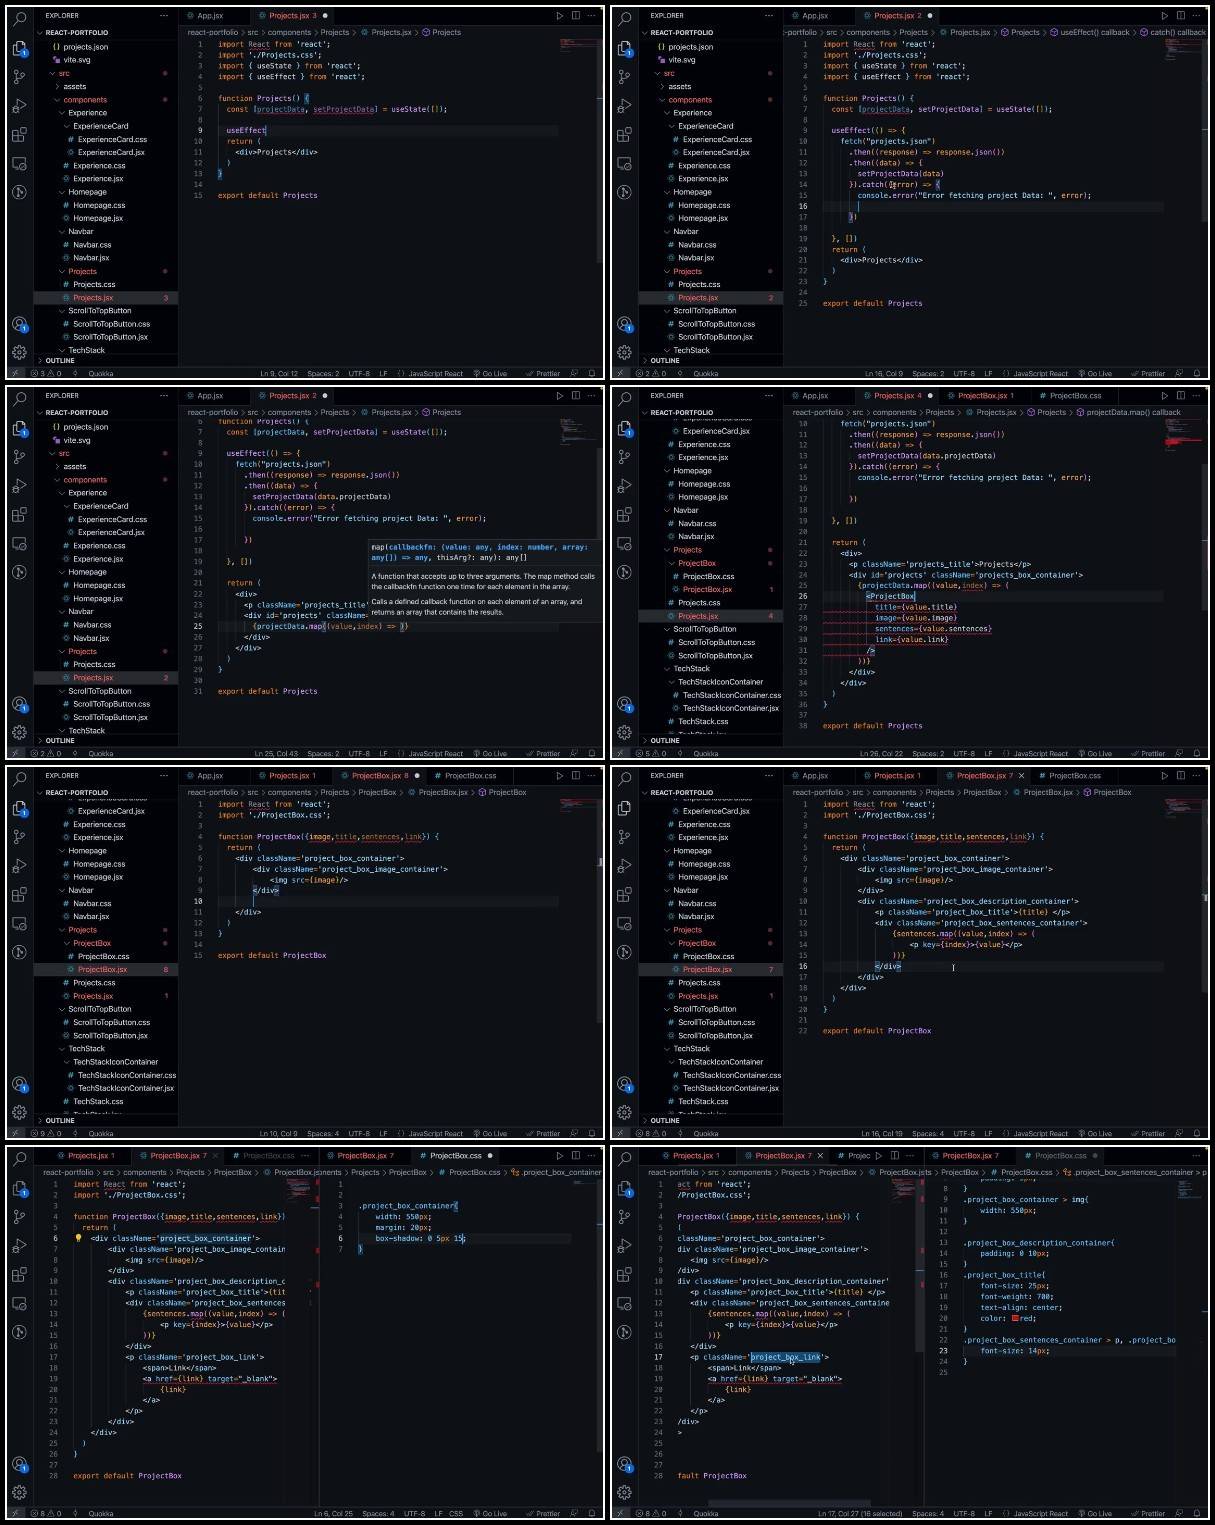Open ProjectBox.css tab in Ln 10, Col 9 window
The height and width of the screenshot is (1525, 1215).
click(470, 776)
